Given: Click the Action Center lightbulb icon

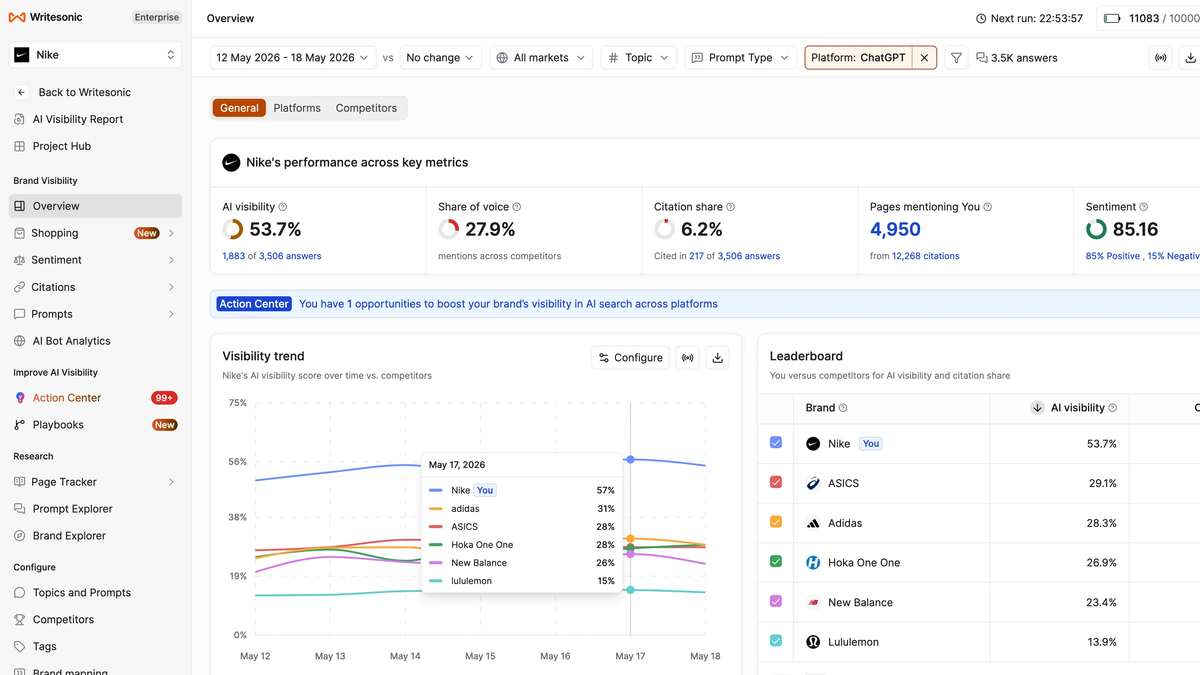Looking at the screenshot, I should 20,398.
